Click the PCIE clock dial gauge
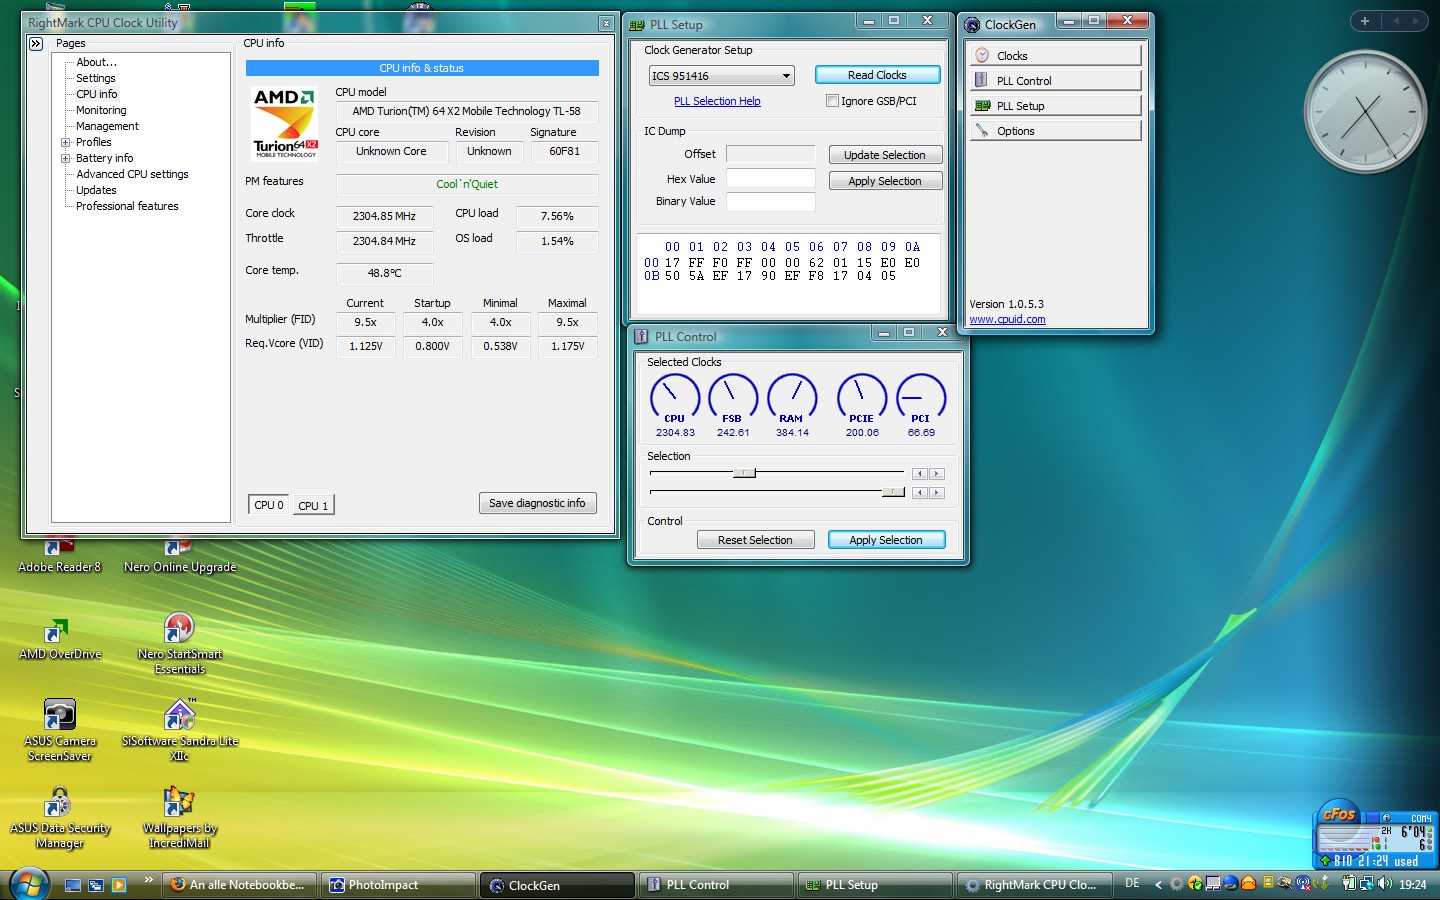Viewport: 1440px width, 900px height. pos(862,397)
